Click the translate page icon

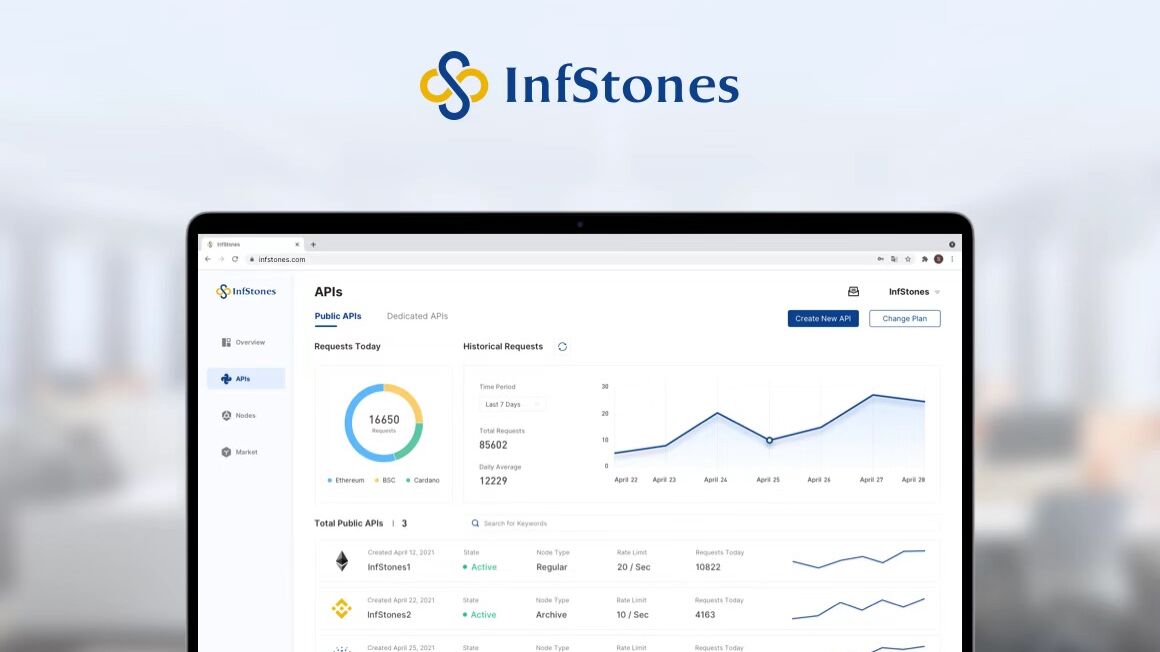(894, 259)
